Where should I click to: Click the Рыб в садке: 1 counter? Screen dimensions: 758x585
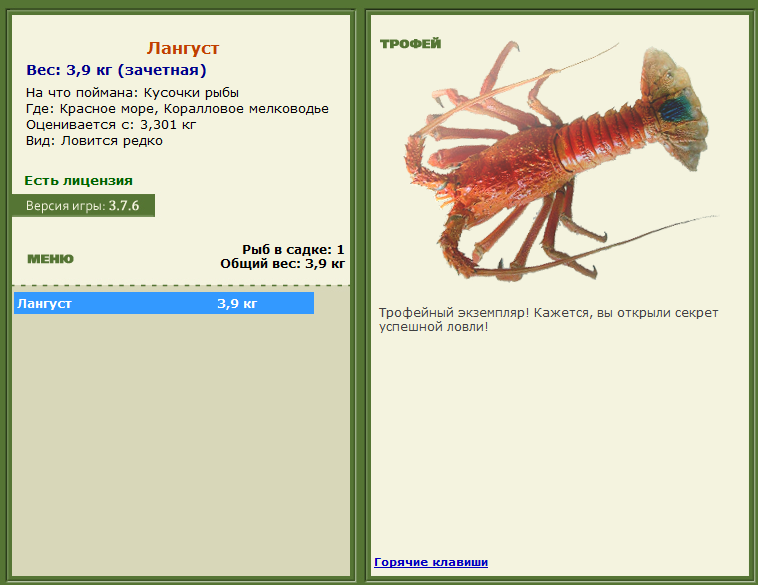pos(293,249)
